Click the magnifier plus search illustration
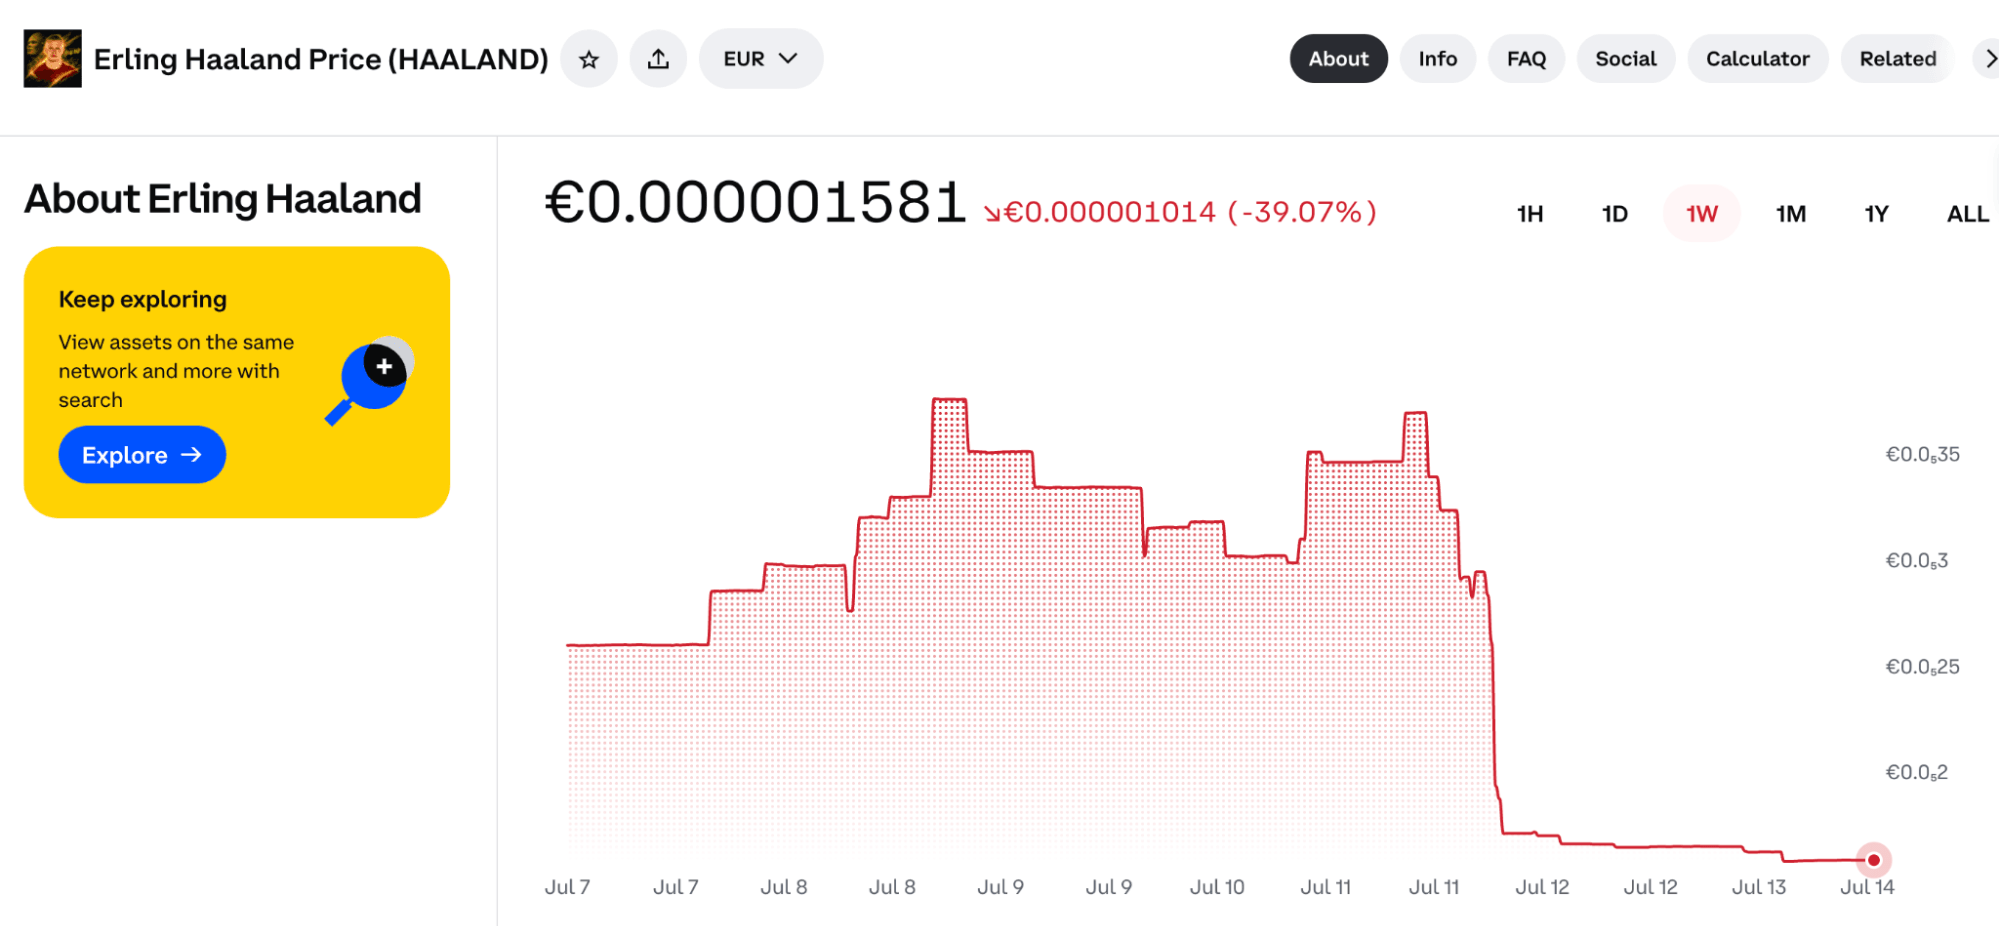The width and height of the screenshot is (1999, 927). (x=371, y=381)
